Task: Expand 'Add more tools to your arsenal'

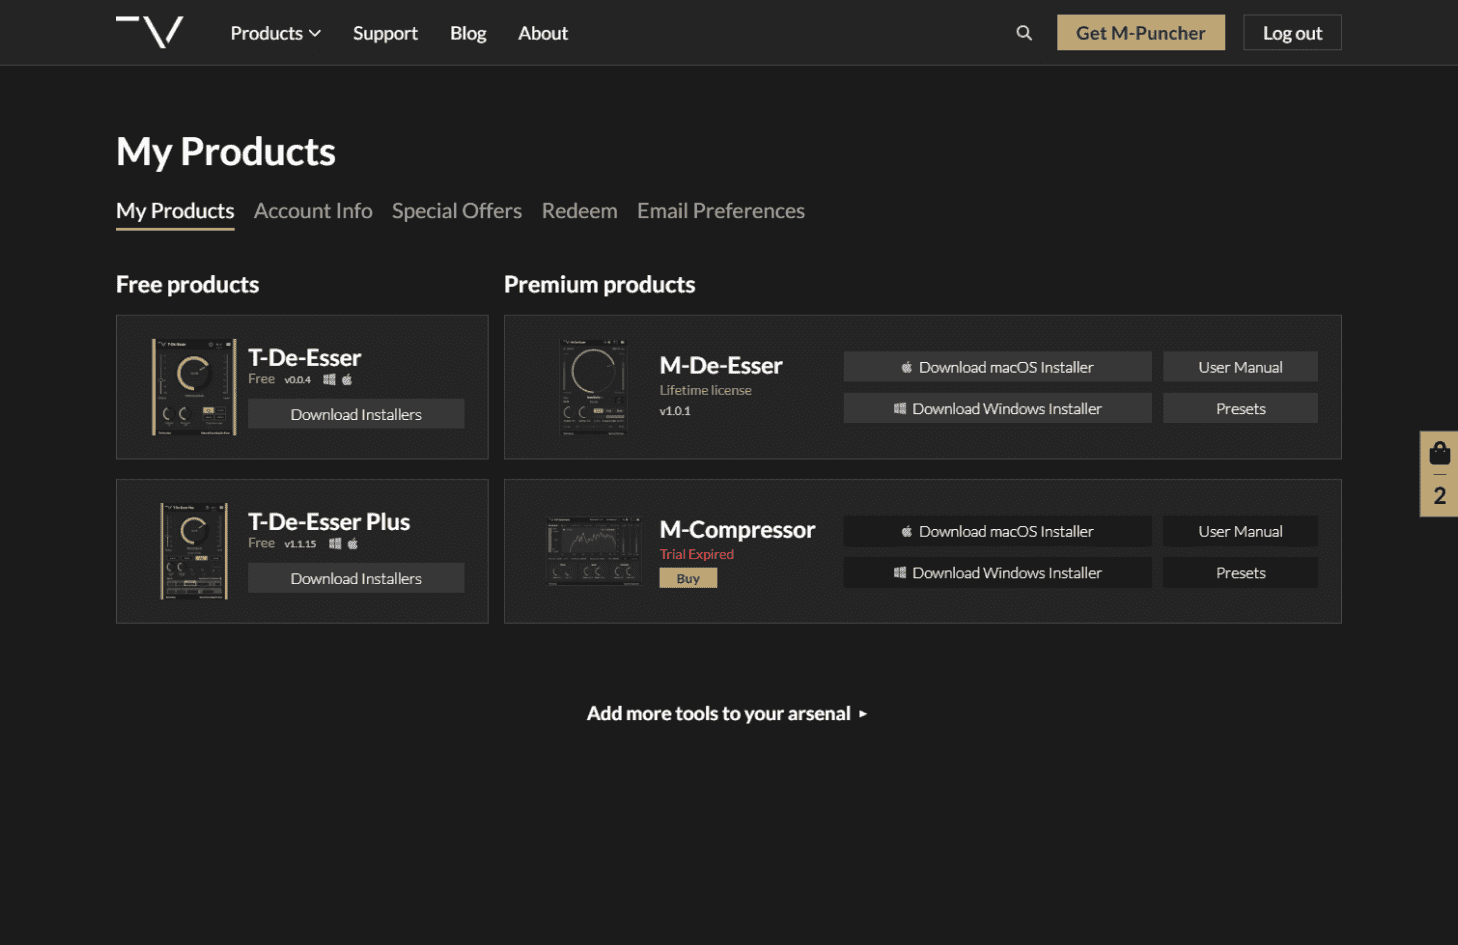Action: pyautogui.click(x=727, y=713)
